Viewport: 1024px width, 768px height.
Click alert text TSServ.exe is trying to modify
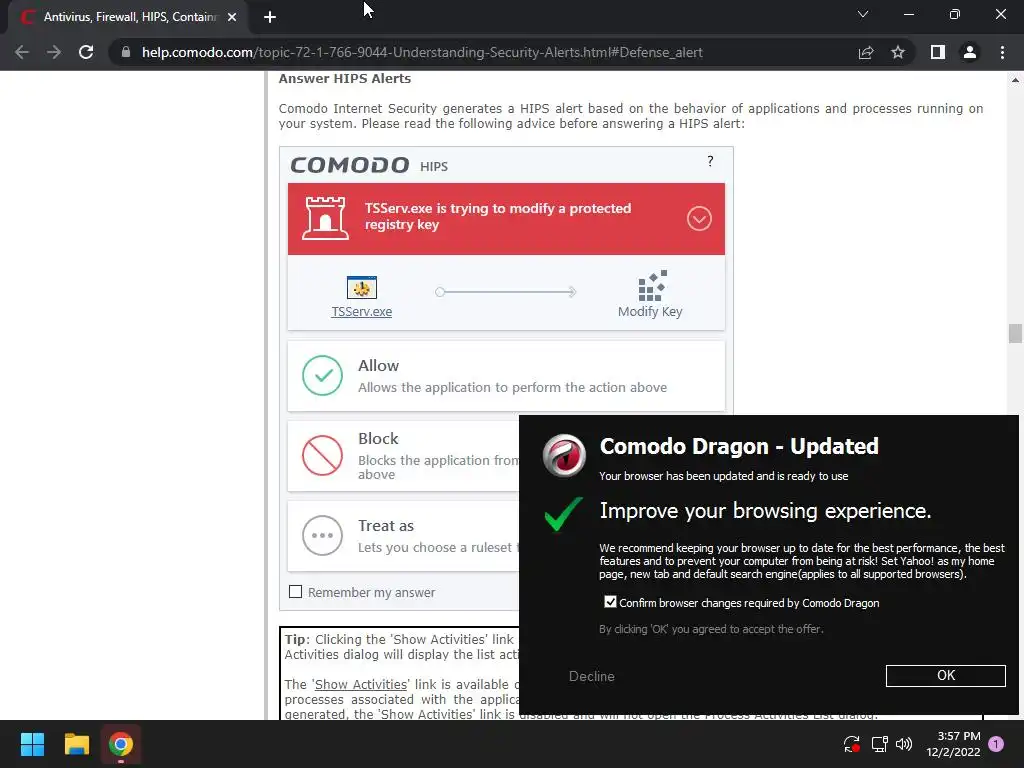coord(498,216)
